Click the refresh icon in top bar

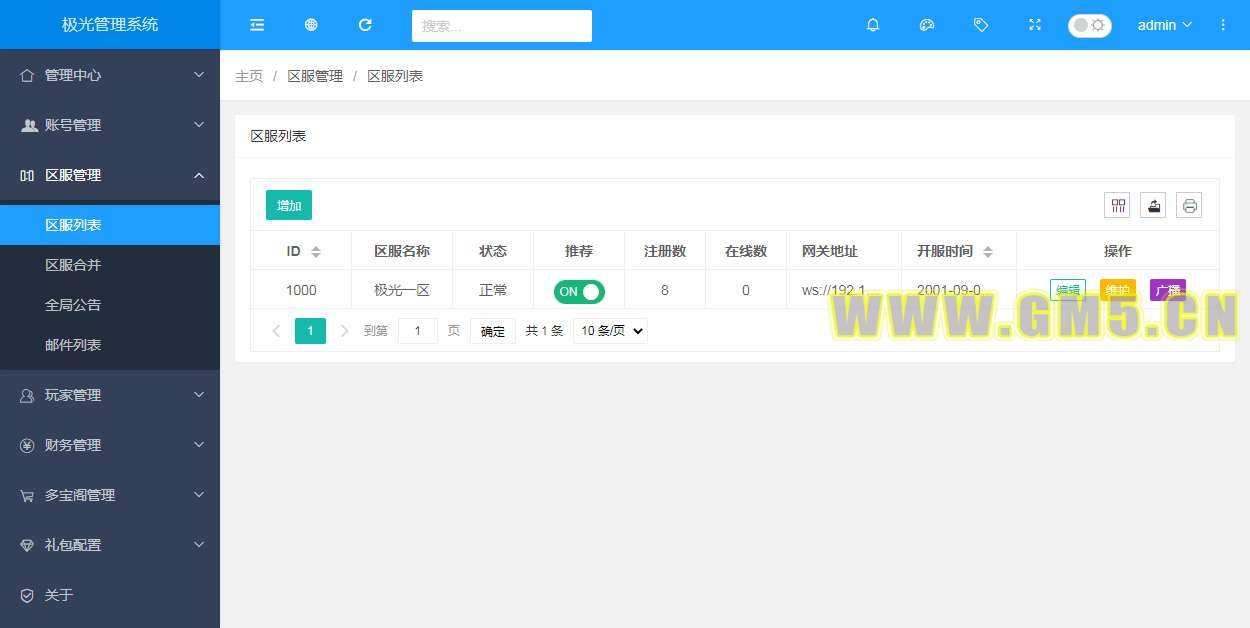[x=365, y=25]
